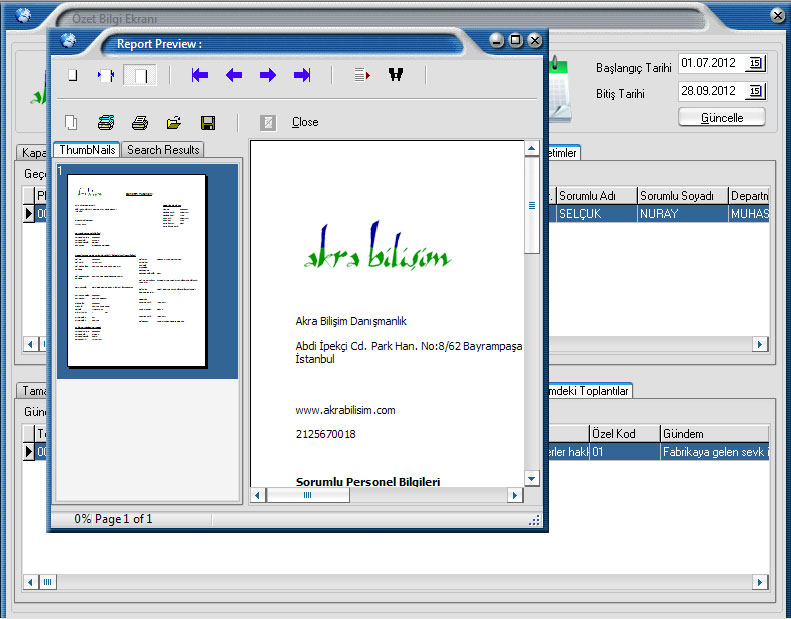This screenshot has height=619, width=791.
Task: Open calendar picker for Başlangıç Tarihi
Action: [755, 63]
